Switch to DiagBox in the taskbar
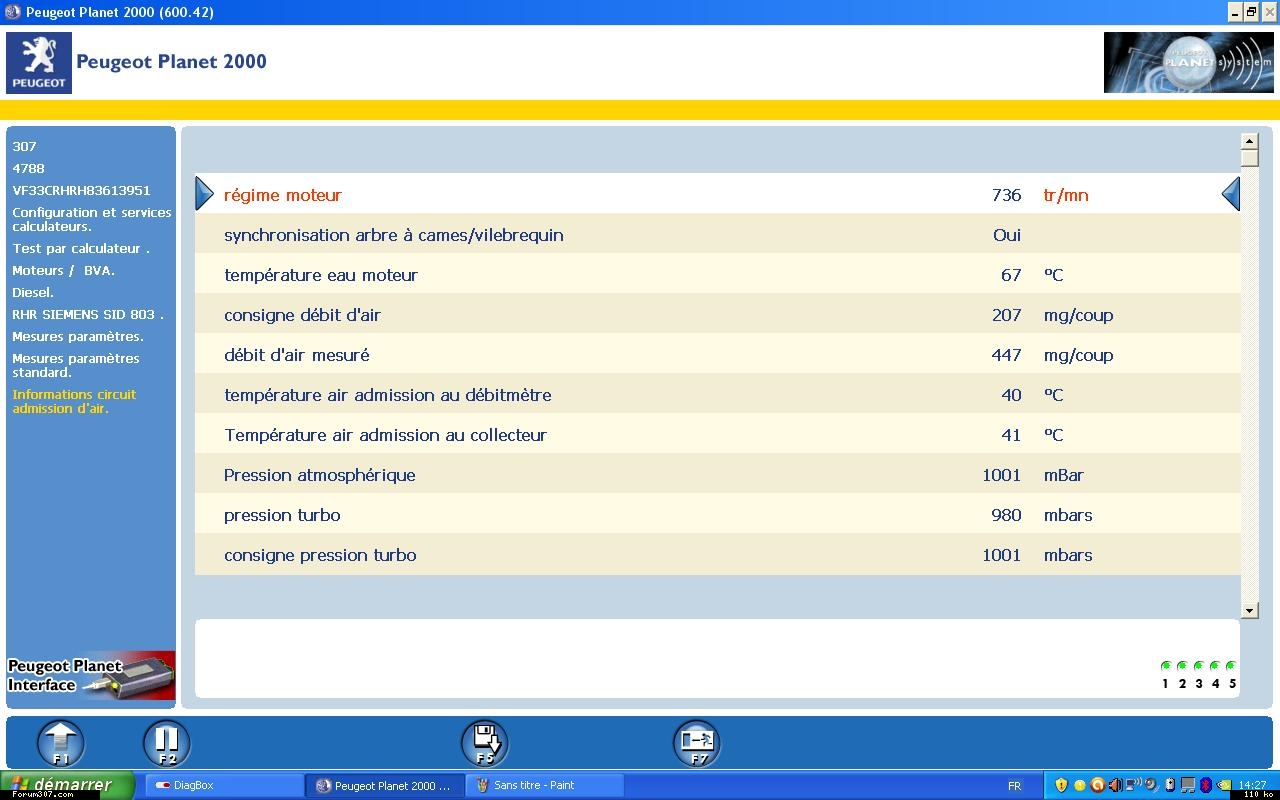 (224, 785)
